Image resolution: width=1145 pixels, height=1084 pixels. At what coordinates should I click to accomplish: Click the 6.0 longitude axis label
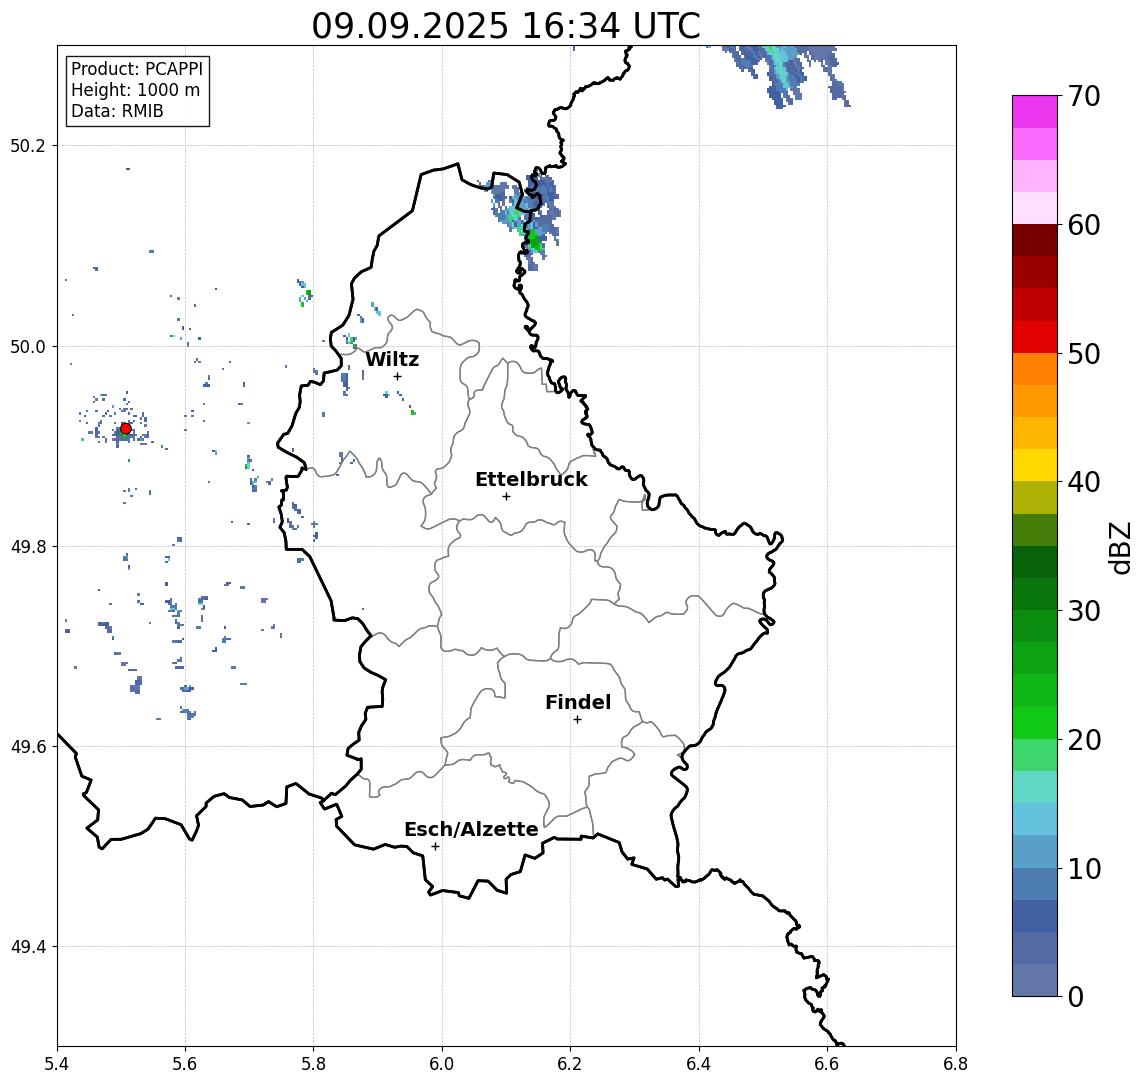coord(442,1064)
